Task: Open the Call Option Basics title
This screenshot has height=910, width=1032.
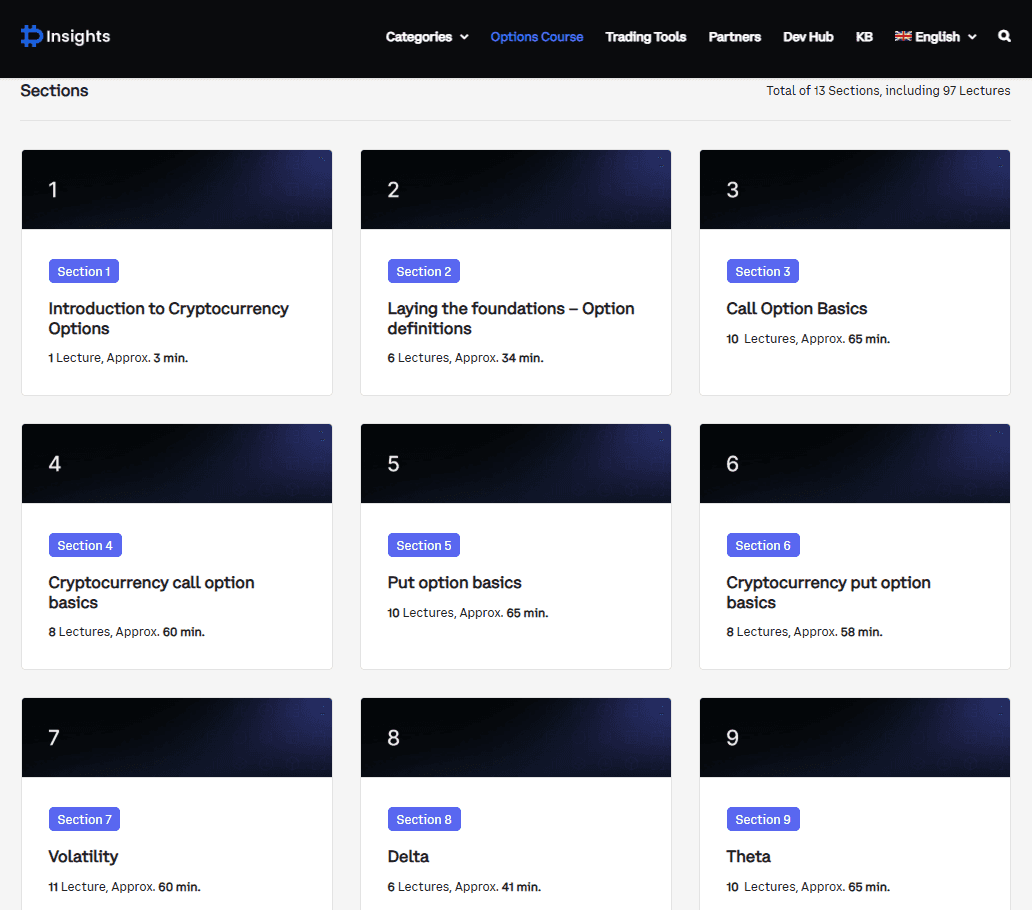Action: pyautogui.click(x=796, y=309)
